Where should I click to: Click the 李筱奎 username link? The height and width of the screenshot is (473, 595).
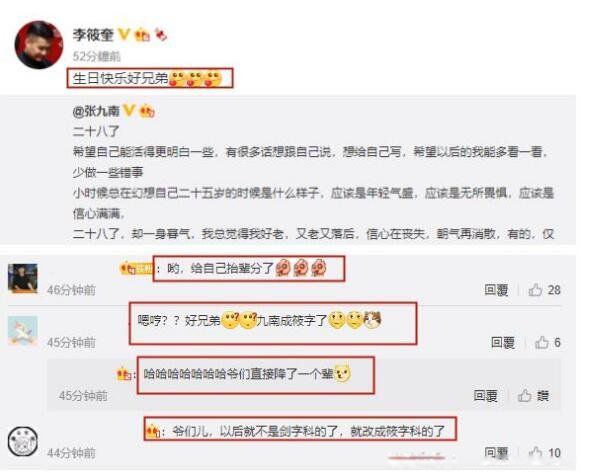(x=93, y=35)
